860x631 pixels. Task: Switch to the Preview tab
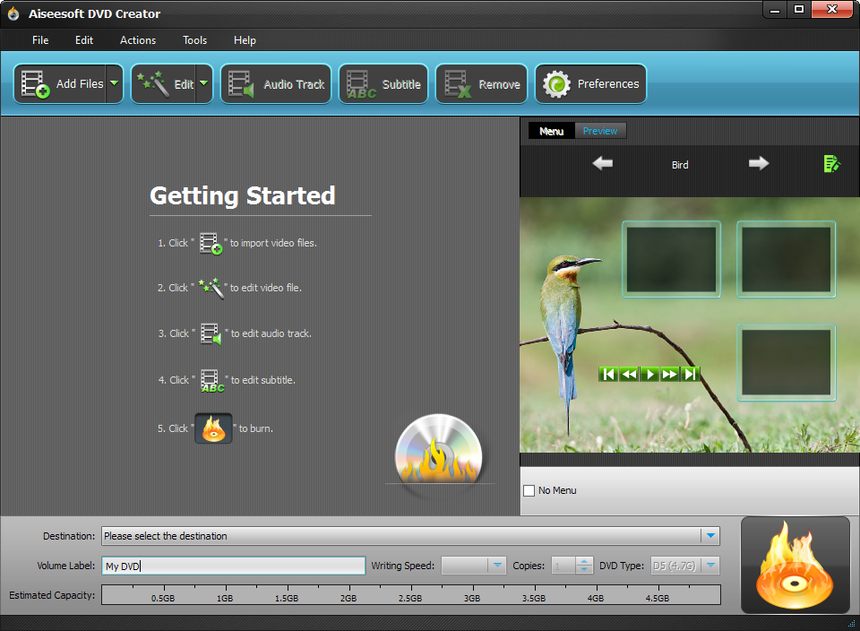tap(600, 130)
